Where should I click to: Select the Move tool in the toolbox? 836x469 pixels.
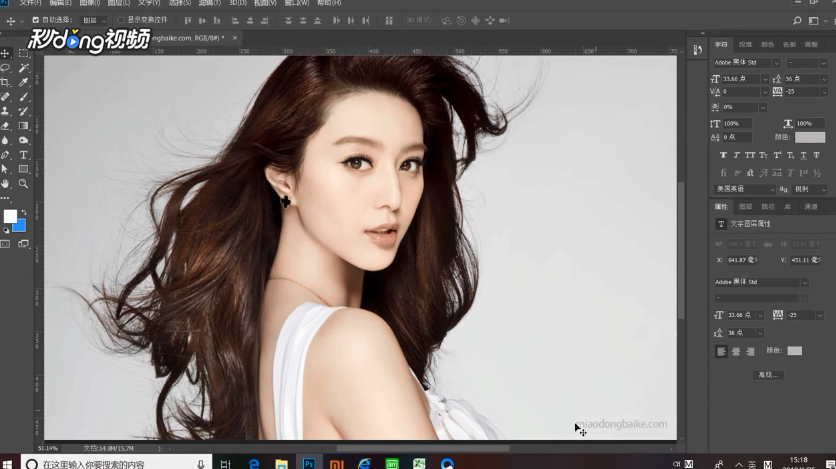click(x=5, y=53)
